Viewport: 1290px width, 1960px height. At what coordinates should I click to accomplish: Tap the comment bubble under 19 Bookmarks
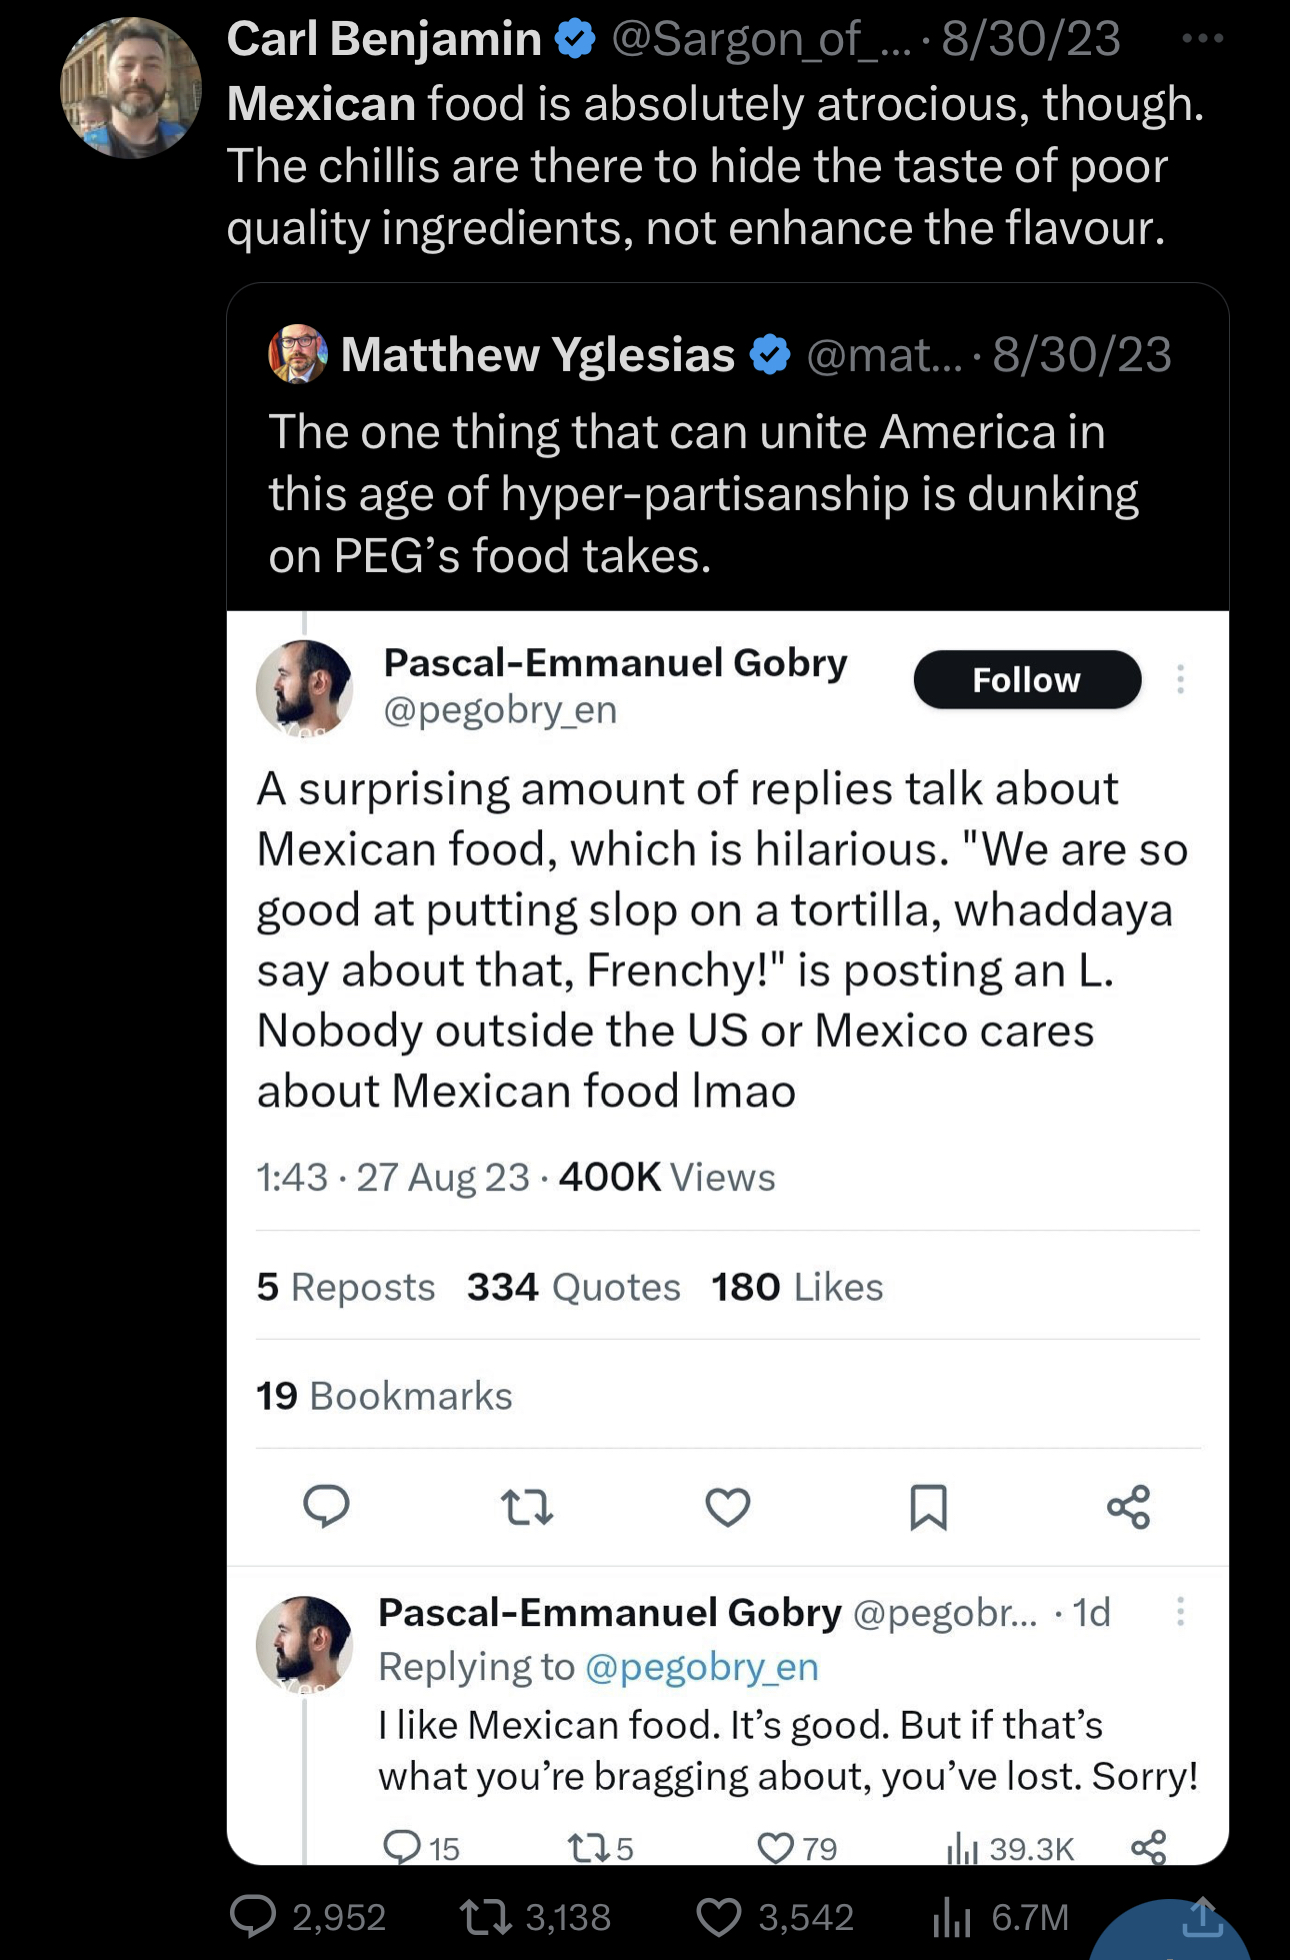tap(326, 1506)
